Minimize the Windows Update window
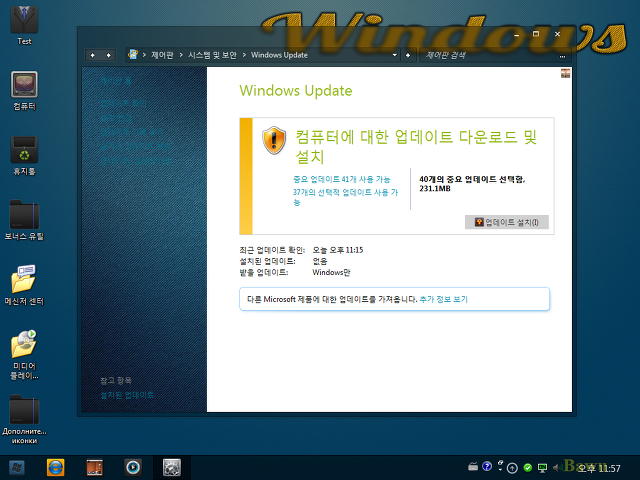Viewport: 640px width, 480px height. (516, 35)
